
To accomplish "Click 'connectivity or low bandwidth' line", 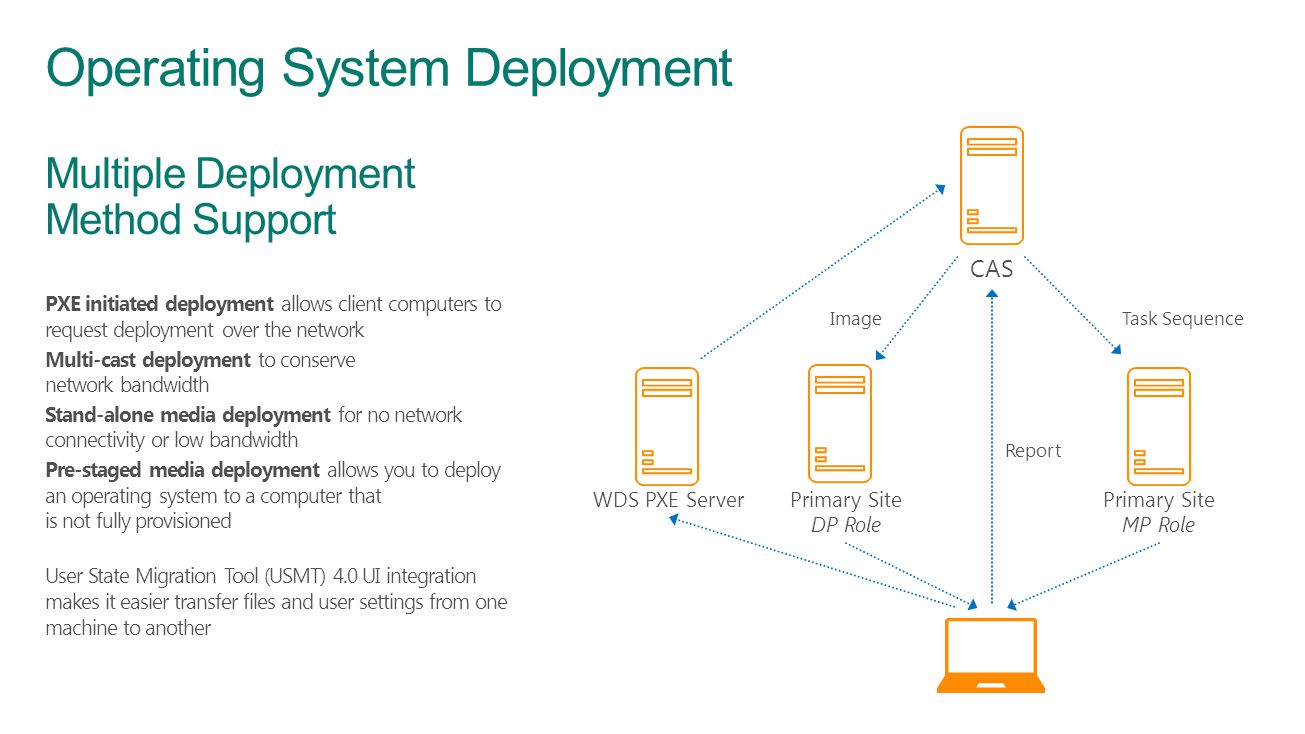I will (x=172, y=440).
